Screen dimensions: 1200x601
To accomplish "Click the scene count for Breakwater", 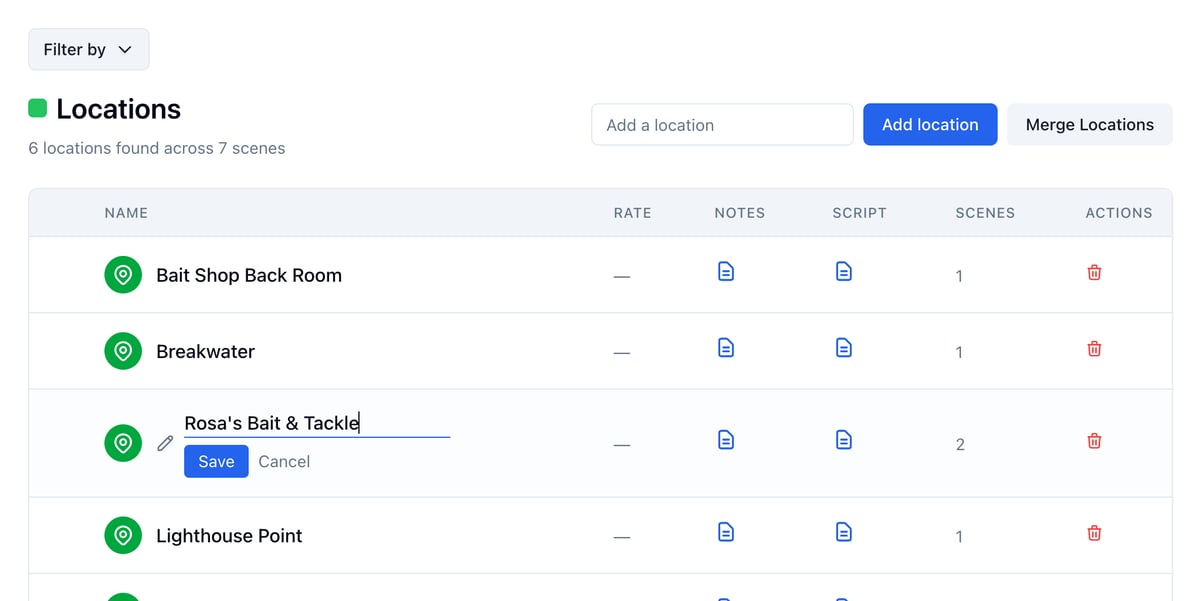I will tap(959, 352).
